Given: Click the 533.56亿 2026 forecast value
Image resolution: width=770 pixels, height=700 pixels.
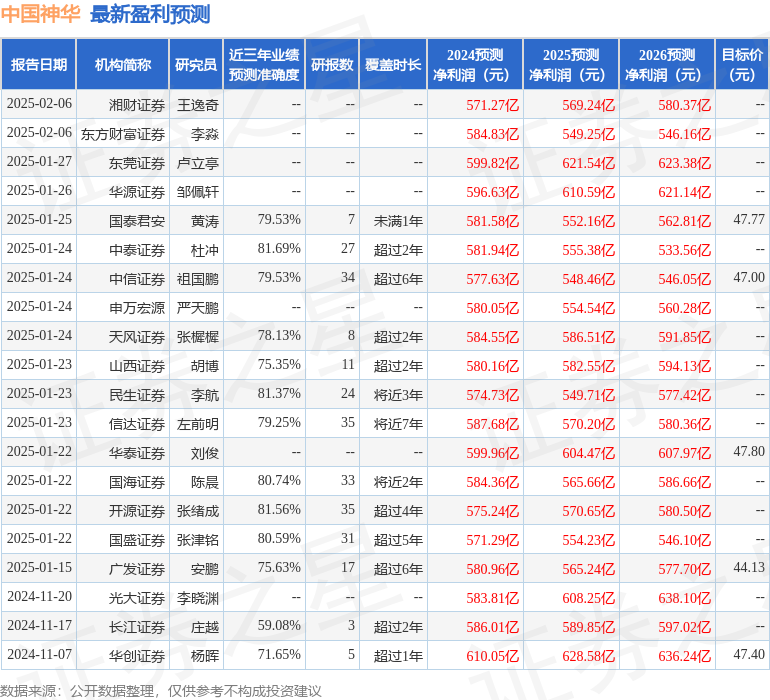Looking at the screenshot, I should (685, 250).
